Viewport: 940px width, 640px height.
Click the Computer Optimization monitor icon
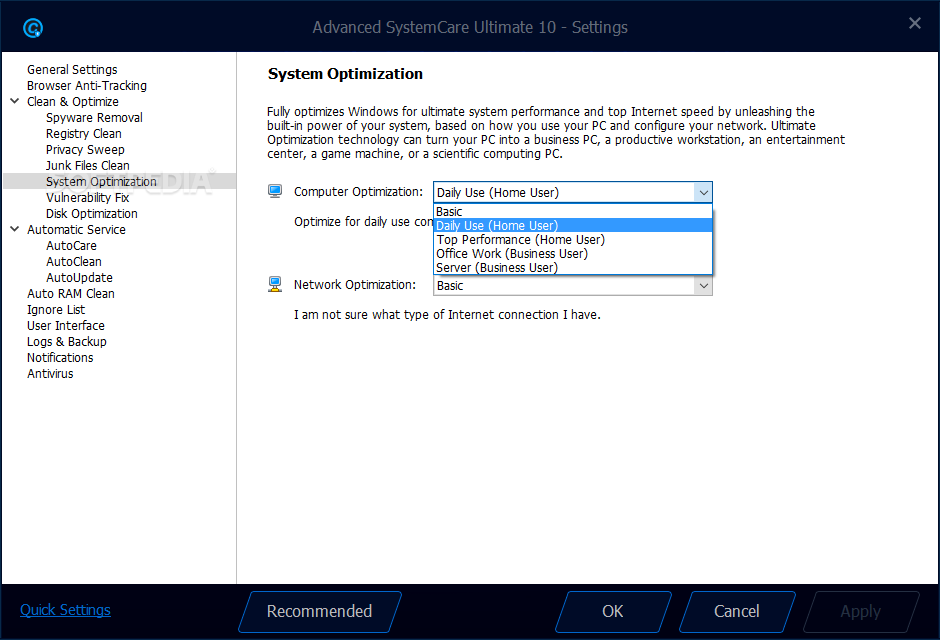click(275, 192)
